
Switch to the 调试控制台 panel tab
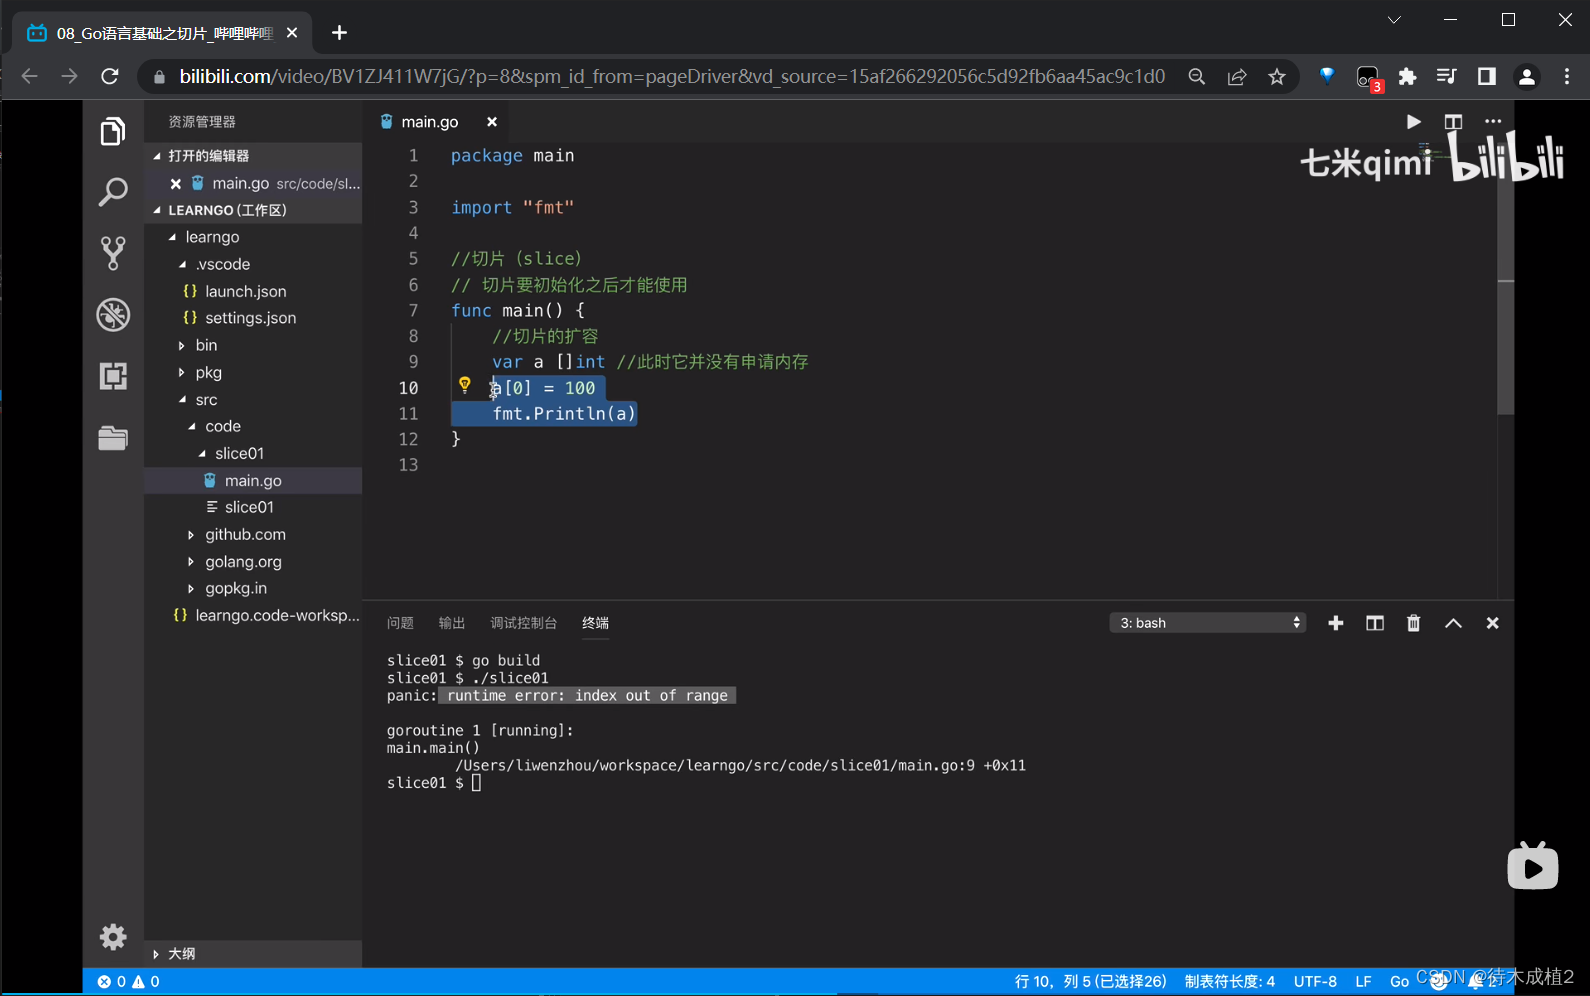(x=524, y=623)
